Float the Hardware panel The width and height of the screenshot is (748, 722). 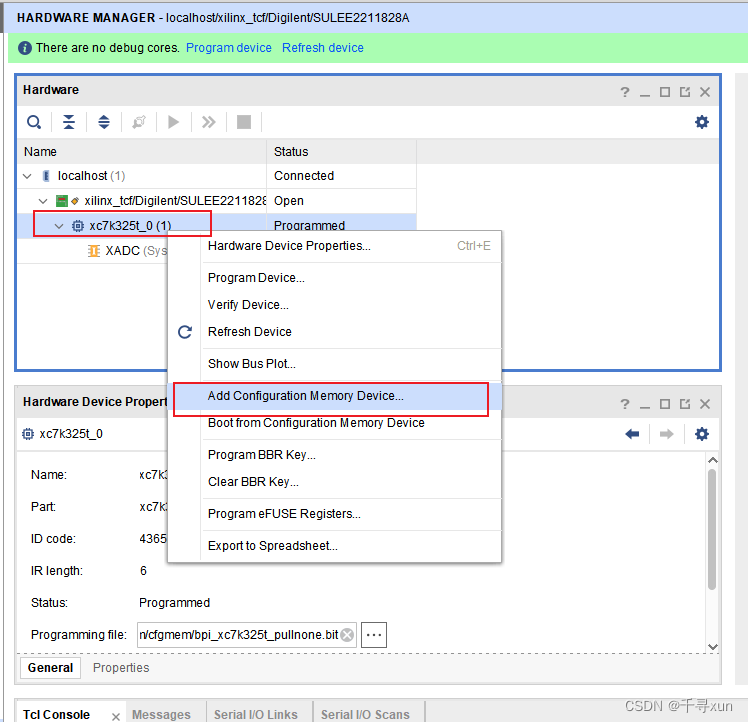pos(685,92)
